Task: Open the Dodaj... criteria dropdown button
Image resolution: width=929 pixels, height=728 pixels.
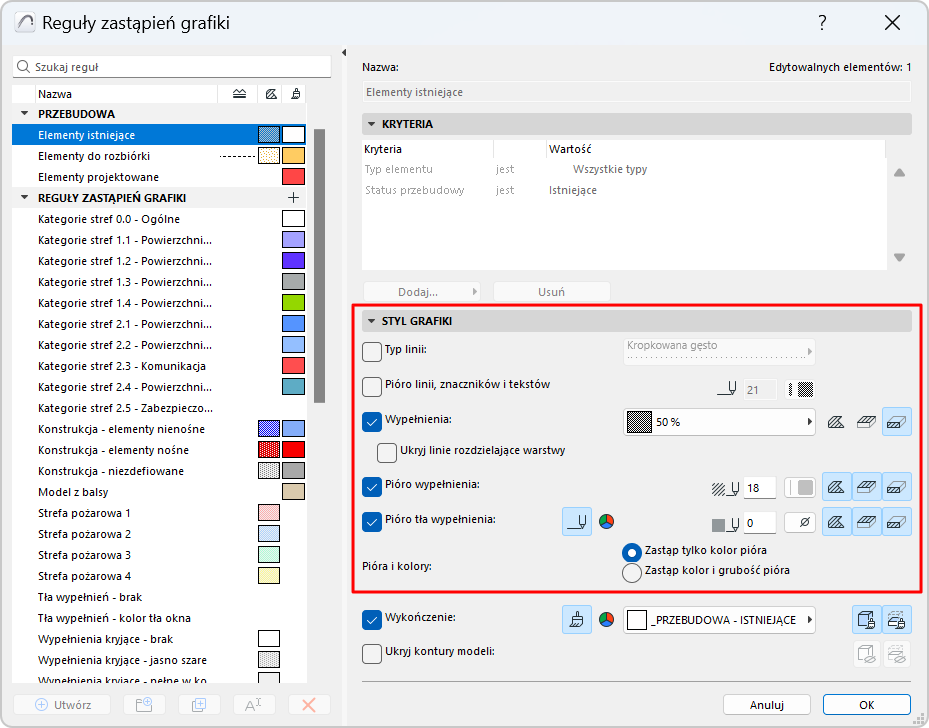Action: 421,292
